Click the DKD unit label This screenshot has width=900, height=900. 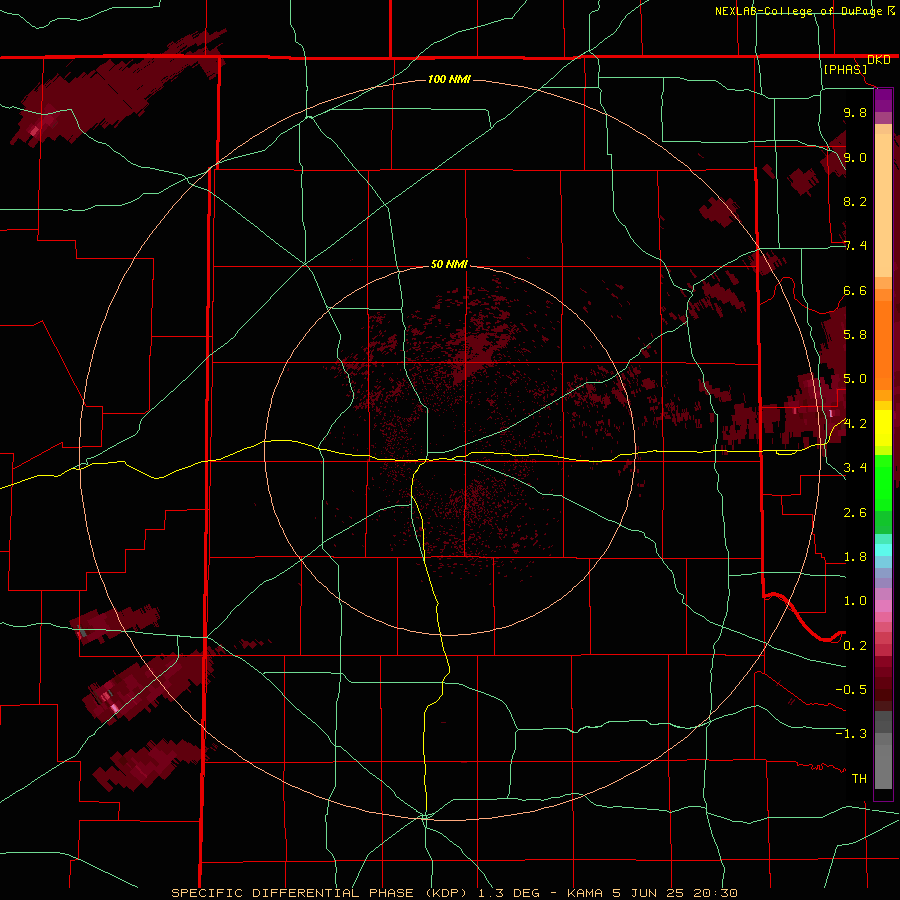[878, 60]
